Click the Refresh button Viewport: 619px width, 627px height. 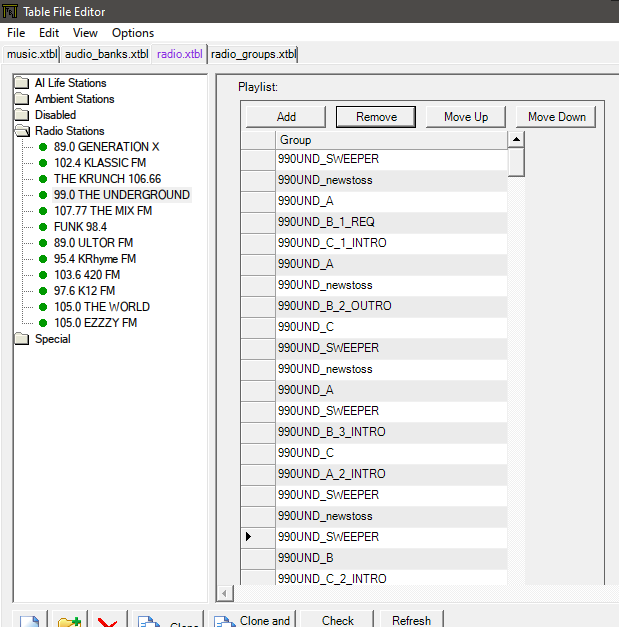411,620
